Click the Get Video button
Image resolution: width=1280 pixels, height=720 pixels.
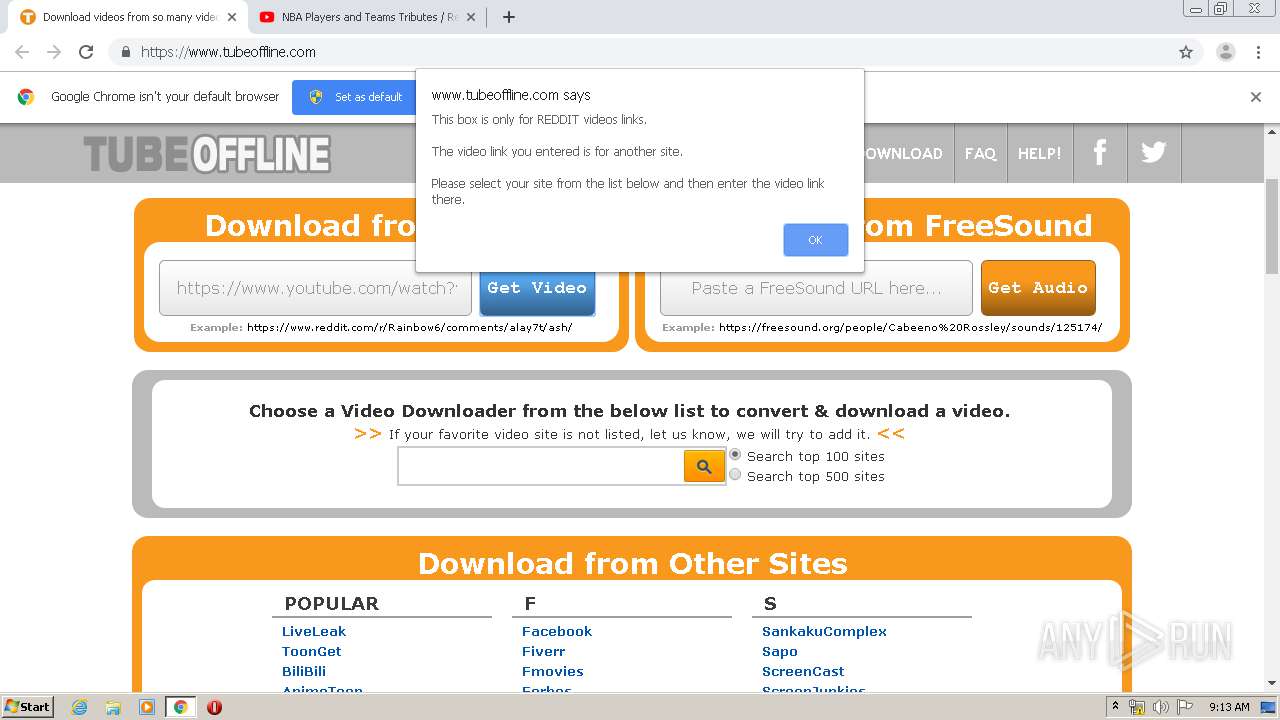coord(537,288)
